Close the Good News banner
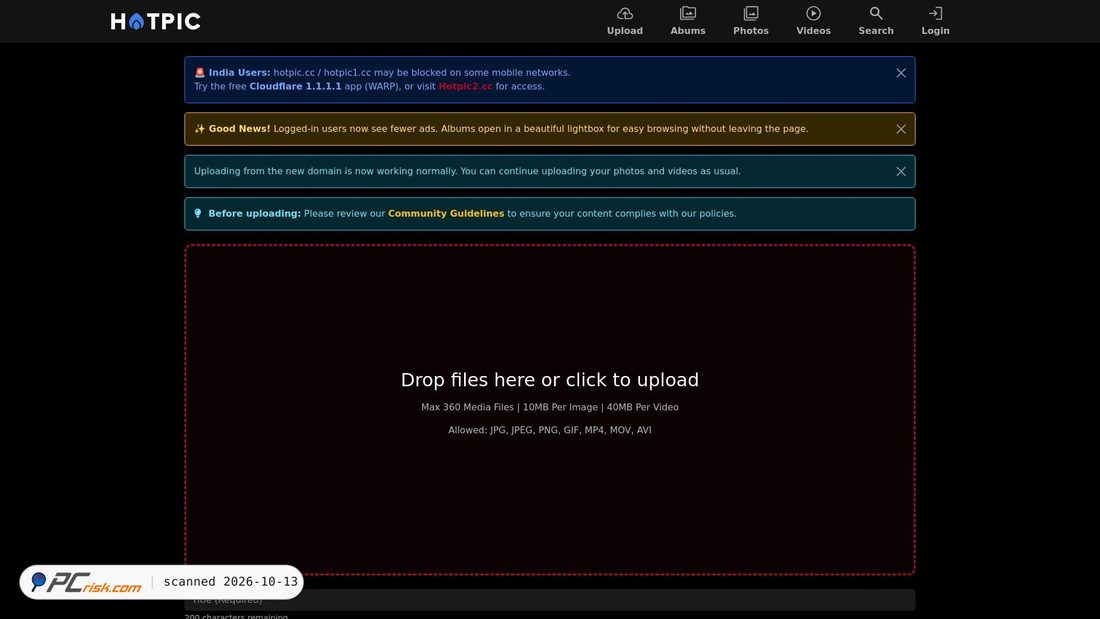Viewport: 1100px width, 619px height. tap(901, 129)
